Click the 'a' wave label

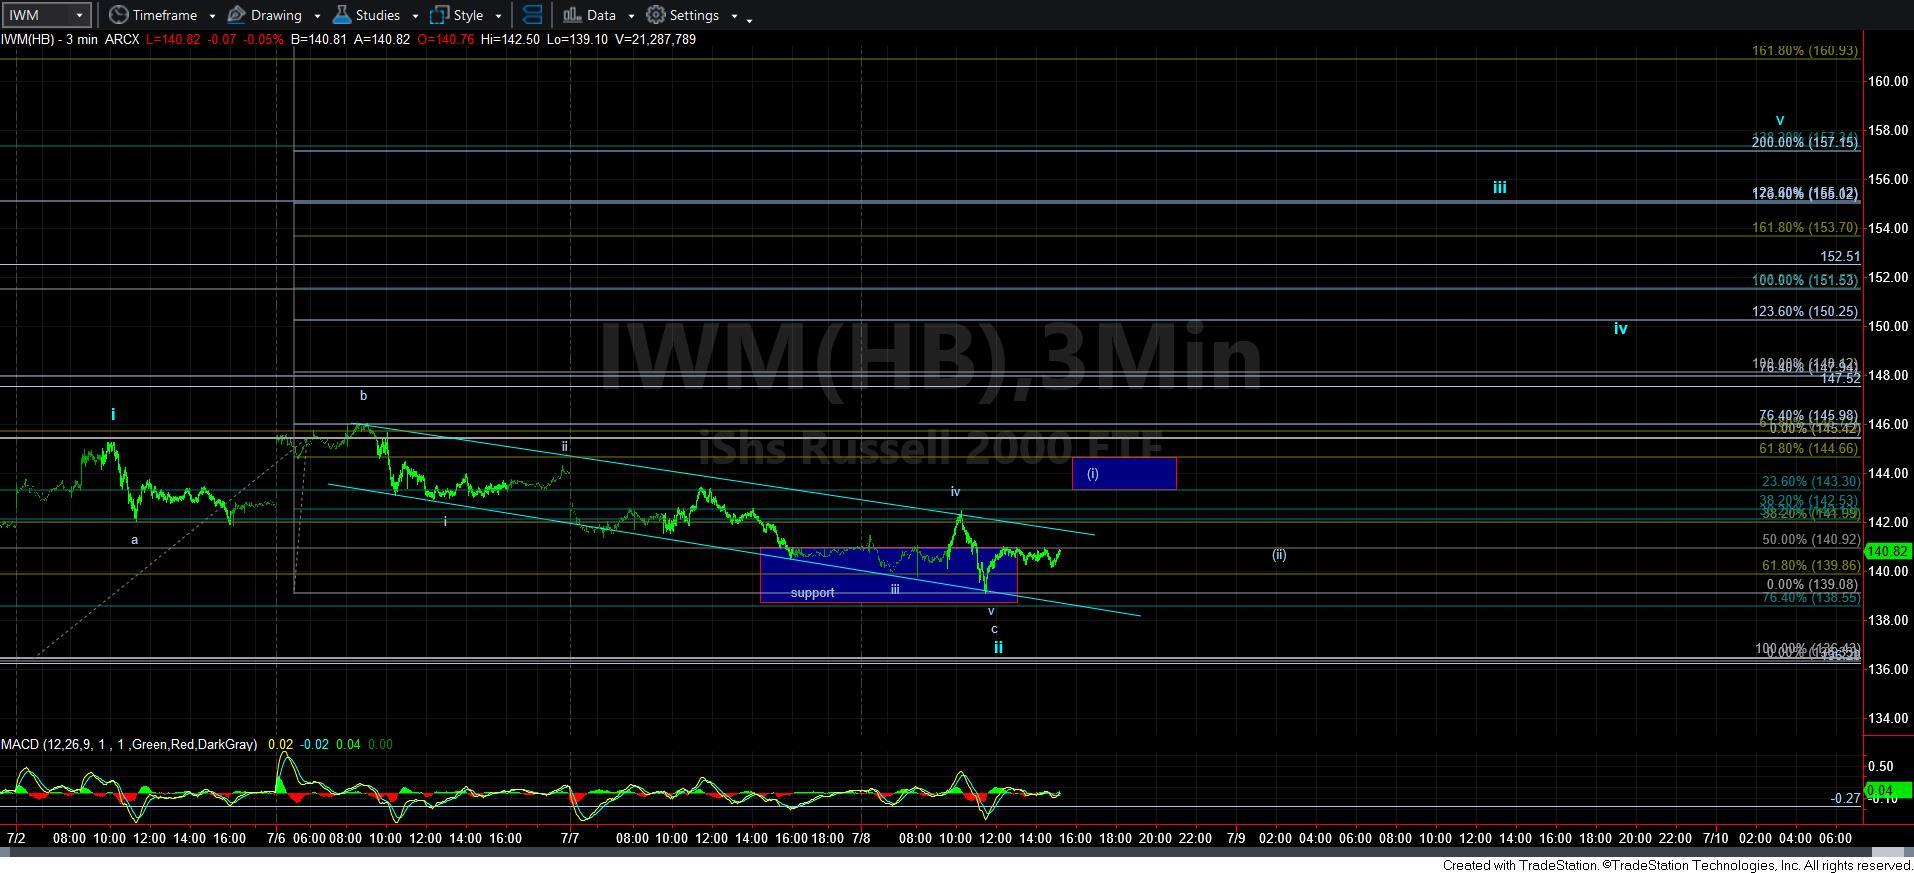135,540
